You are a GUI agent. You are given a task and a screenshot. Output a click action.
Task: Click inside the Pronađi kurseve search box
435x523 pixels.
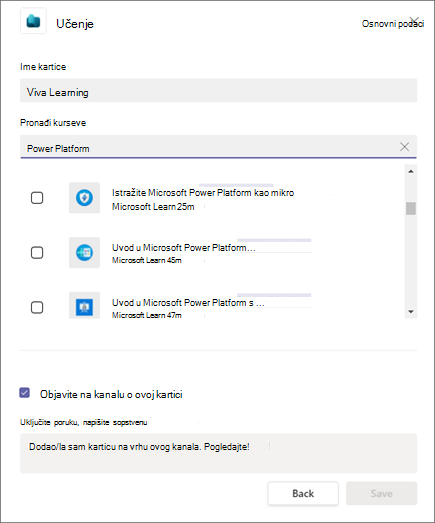click(x=208, y=146)
